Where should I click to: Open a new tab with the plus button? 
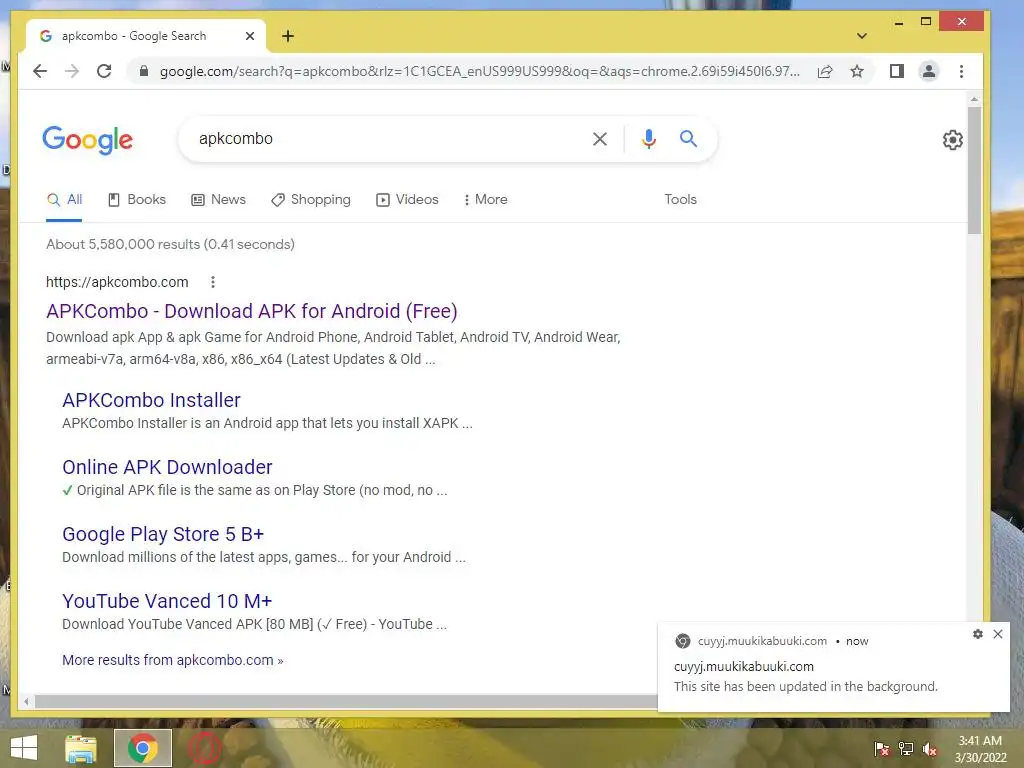pos(288,36)
